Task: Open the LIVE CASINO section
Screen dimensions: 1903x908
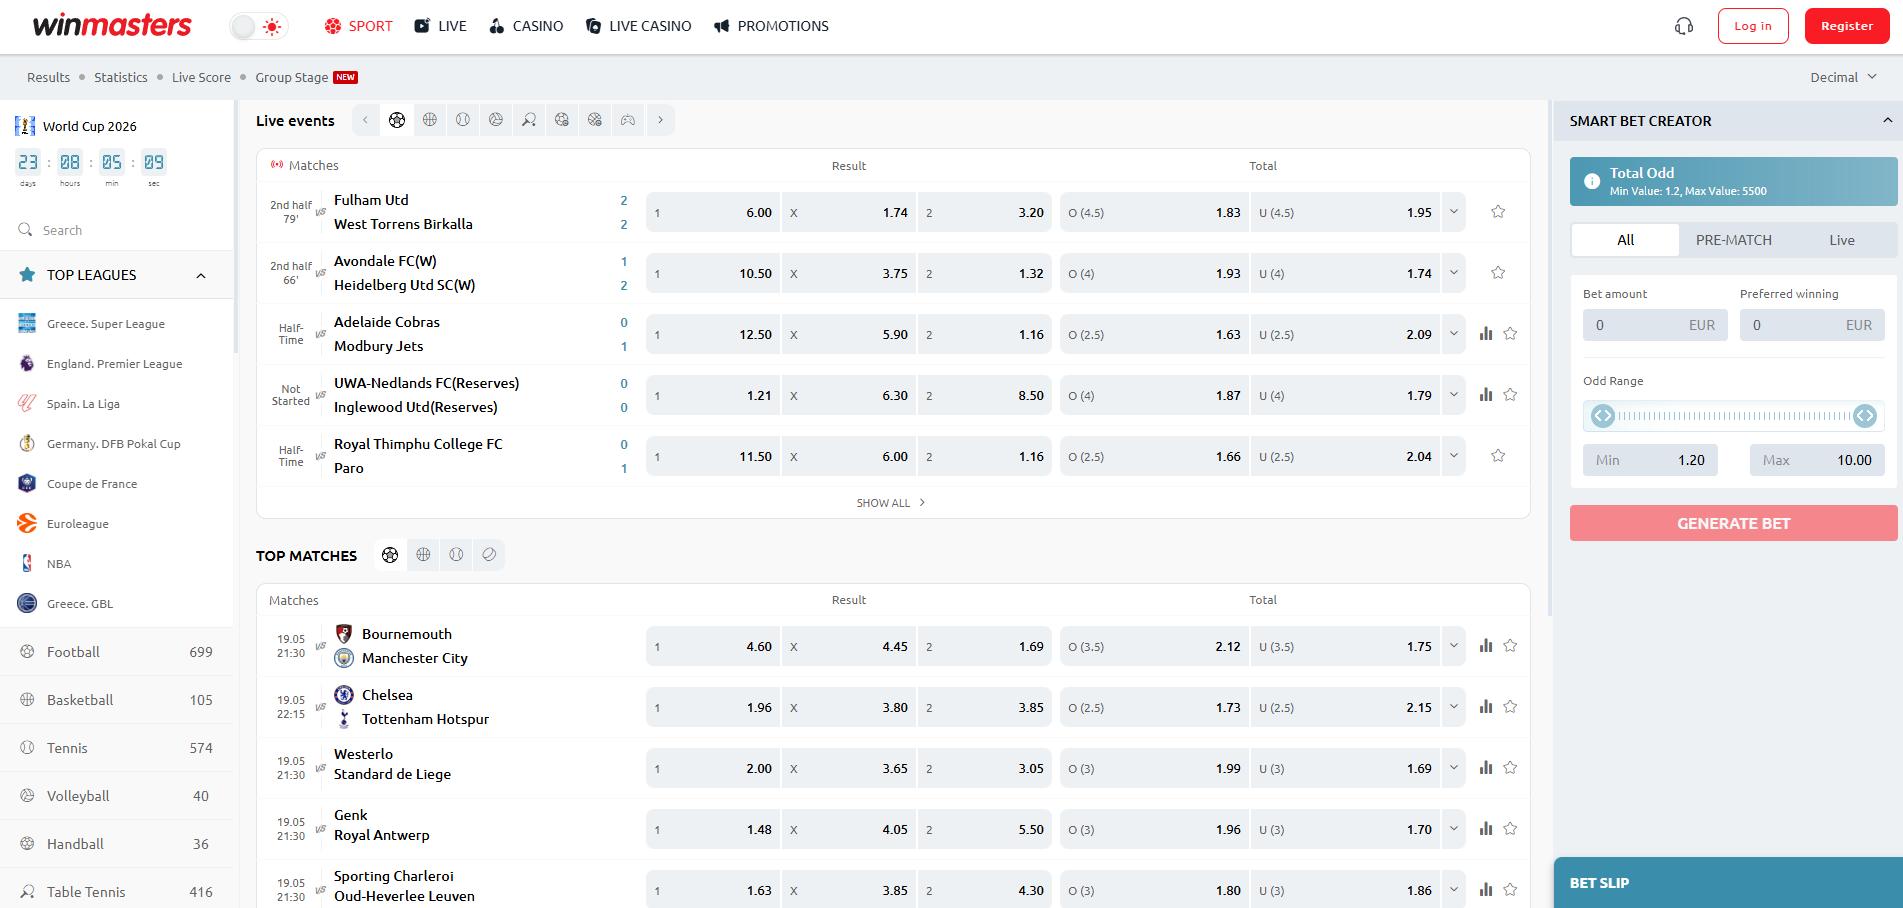Action: (x=638, y=26)
